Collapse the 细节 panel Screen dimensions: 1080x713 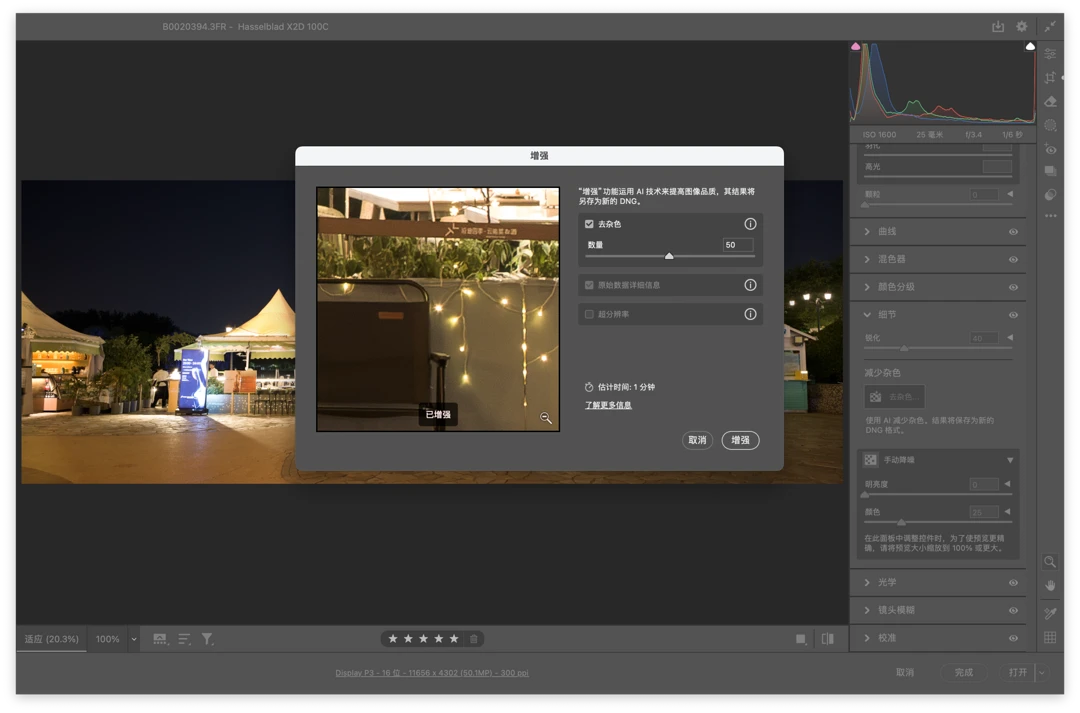(866, 315)
